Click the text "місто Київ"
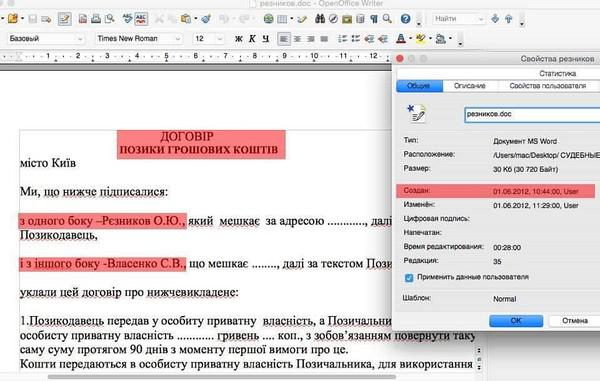The height and width of the screenshot is (381, 600). click(48, 163)
